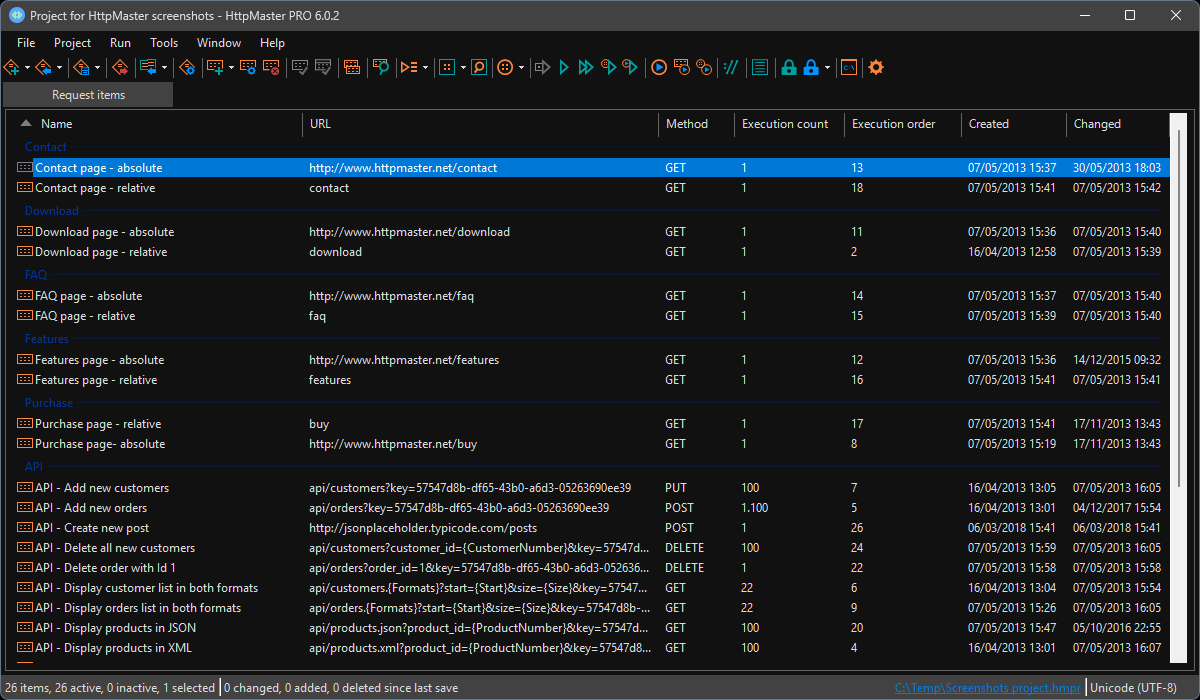Expand dropdown arrow beside save project icon
The width and height of the screenshot is (1200, 700).
(98, 68)
